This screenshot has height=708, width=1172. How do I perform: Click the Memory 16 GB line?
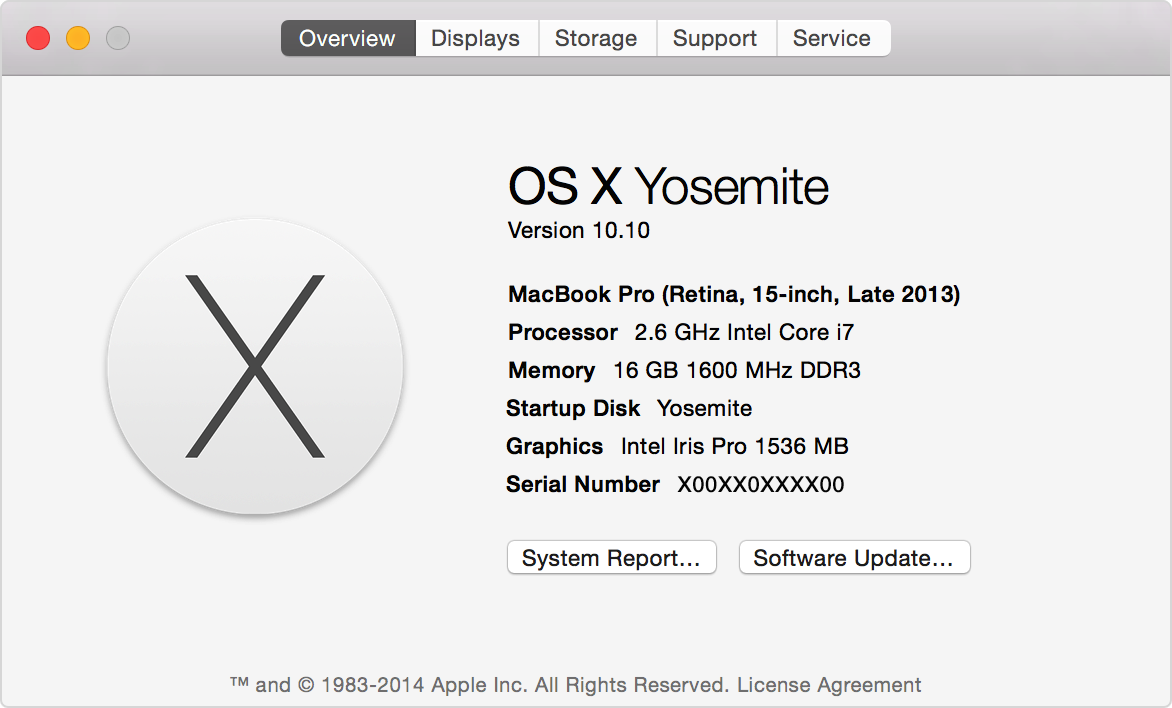pyautogui.click(x=684, y=370)
